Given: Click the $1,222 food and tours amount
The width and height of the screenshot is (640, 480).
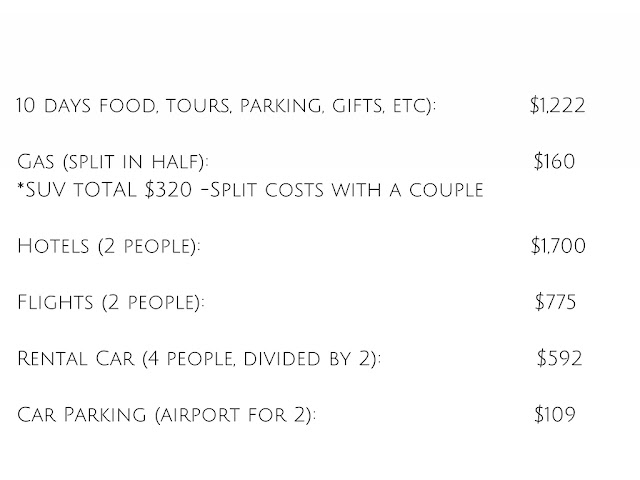Looking at the screenshot, I should [x=557, y=105].
